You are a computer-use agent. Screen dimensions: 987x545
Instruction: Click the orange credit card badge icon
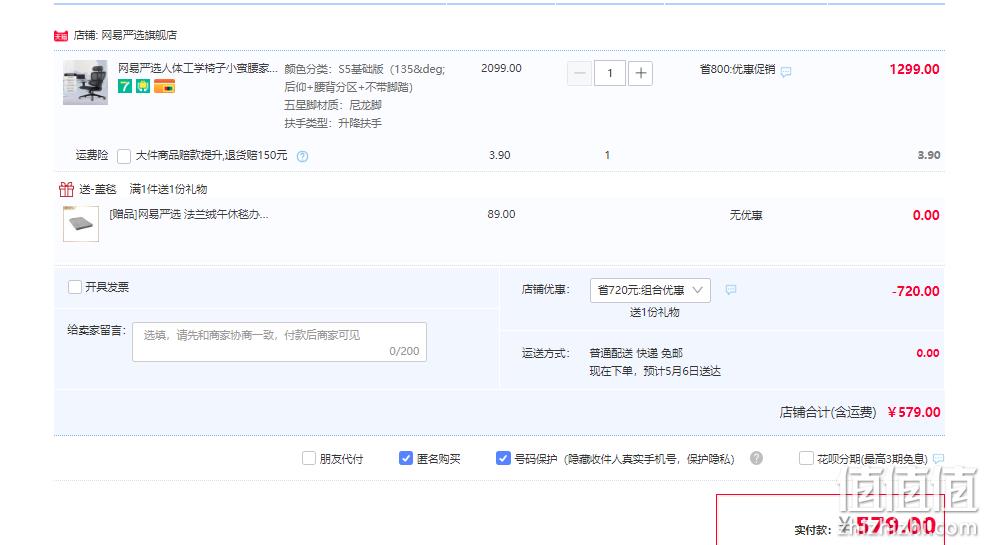164,87
